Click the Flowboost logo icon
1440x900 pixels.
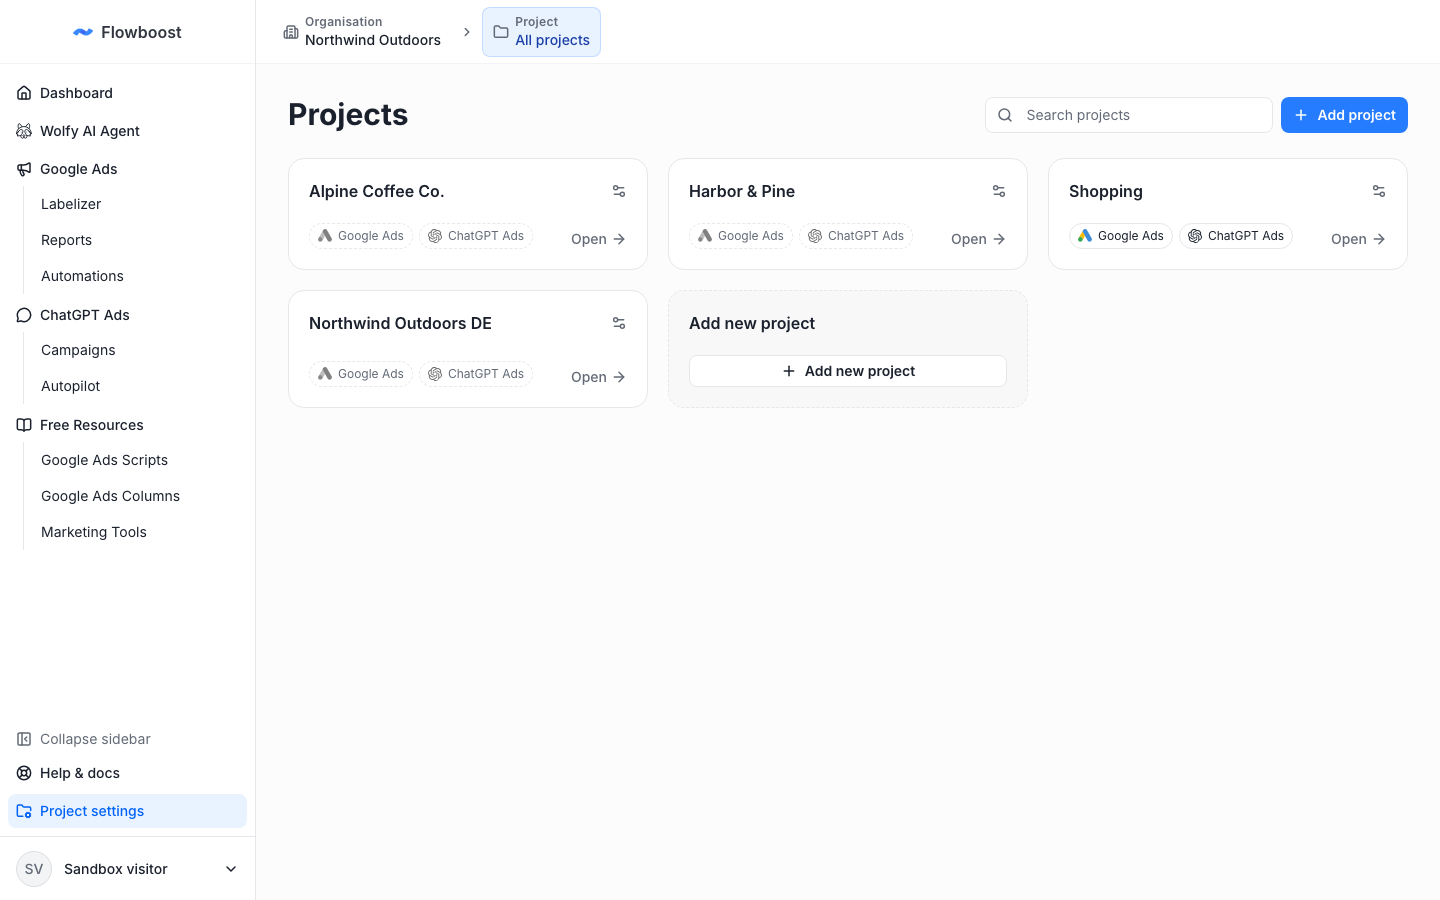[83, 32]
